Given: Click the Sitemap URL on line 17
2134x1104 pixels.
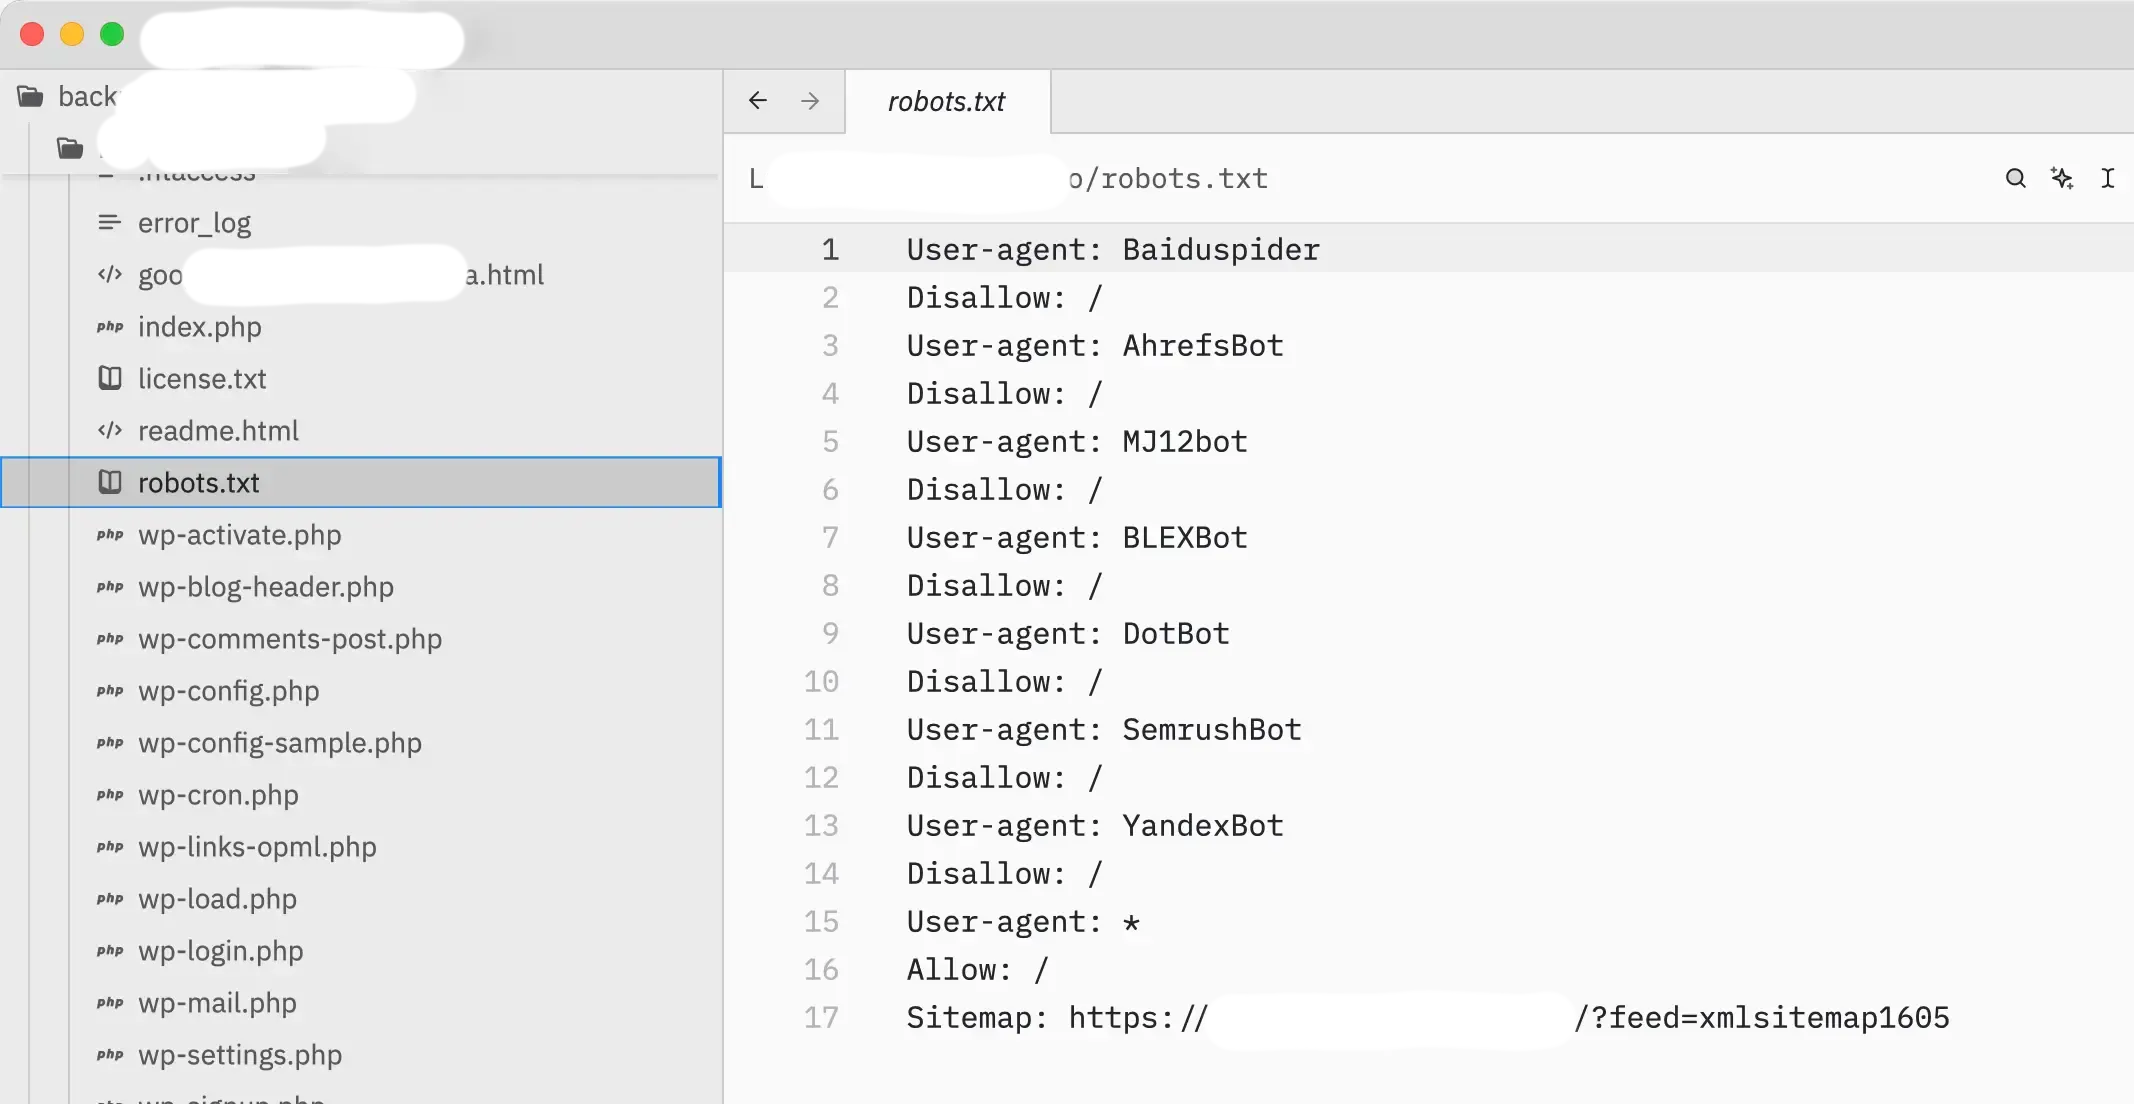Looking at the screenshot, I should tap(1509, 1018).
